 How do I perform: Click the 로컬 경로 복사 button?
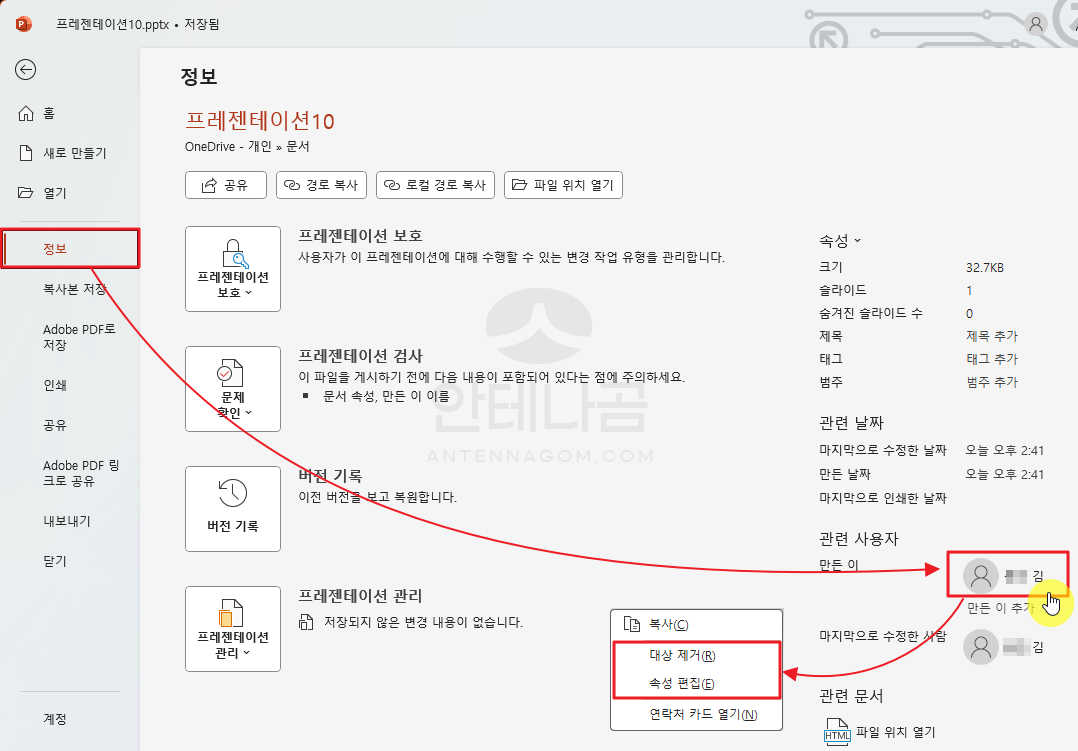[435, 185]
